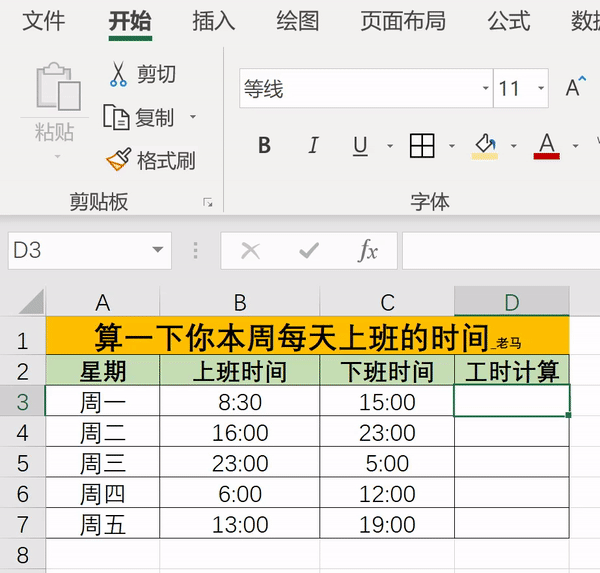
Task: Click the 剪切 text button
Action: pyautogui.click(x=157, y=74)
